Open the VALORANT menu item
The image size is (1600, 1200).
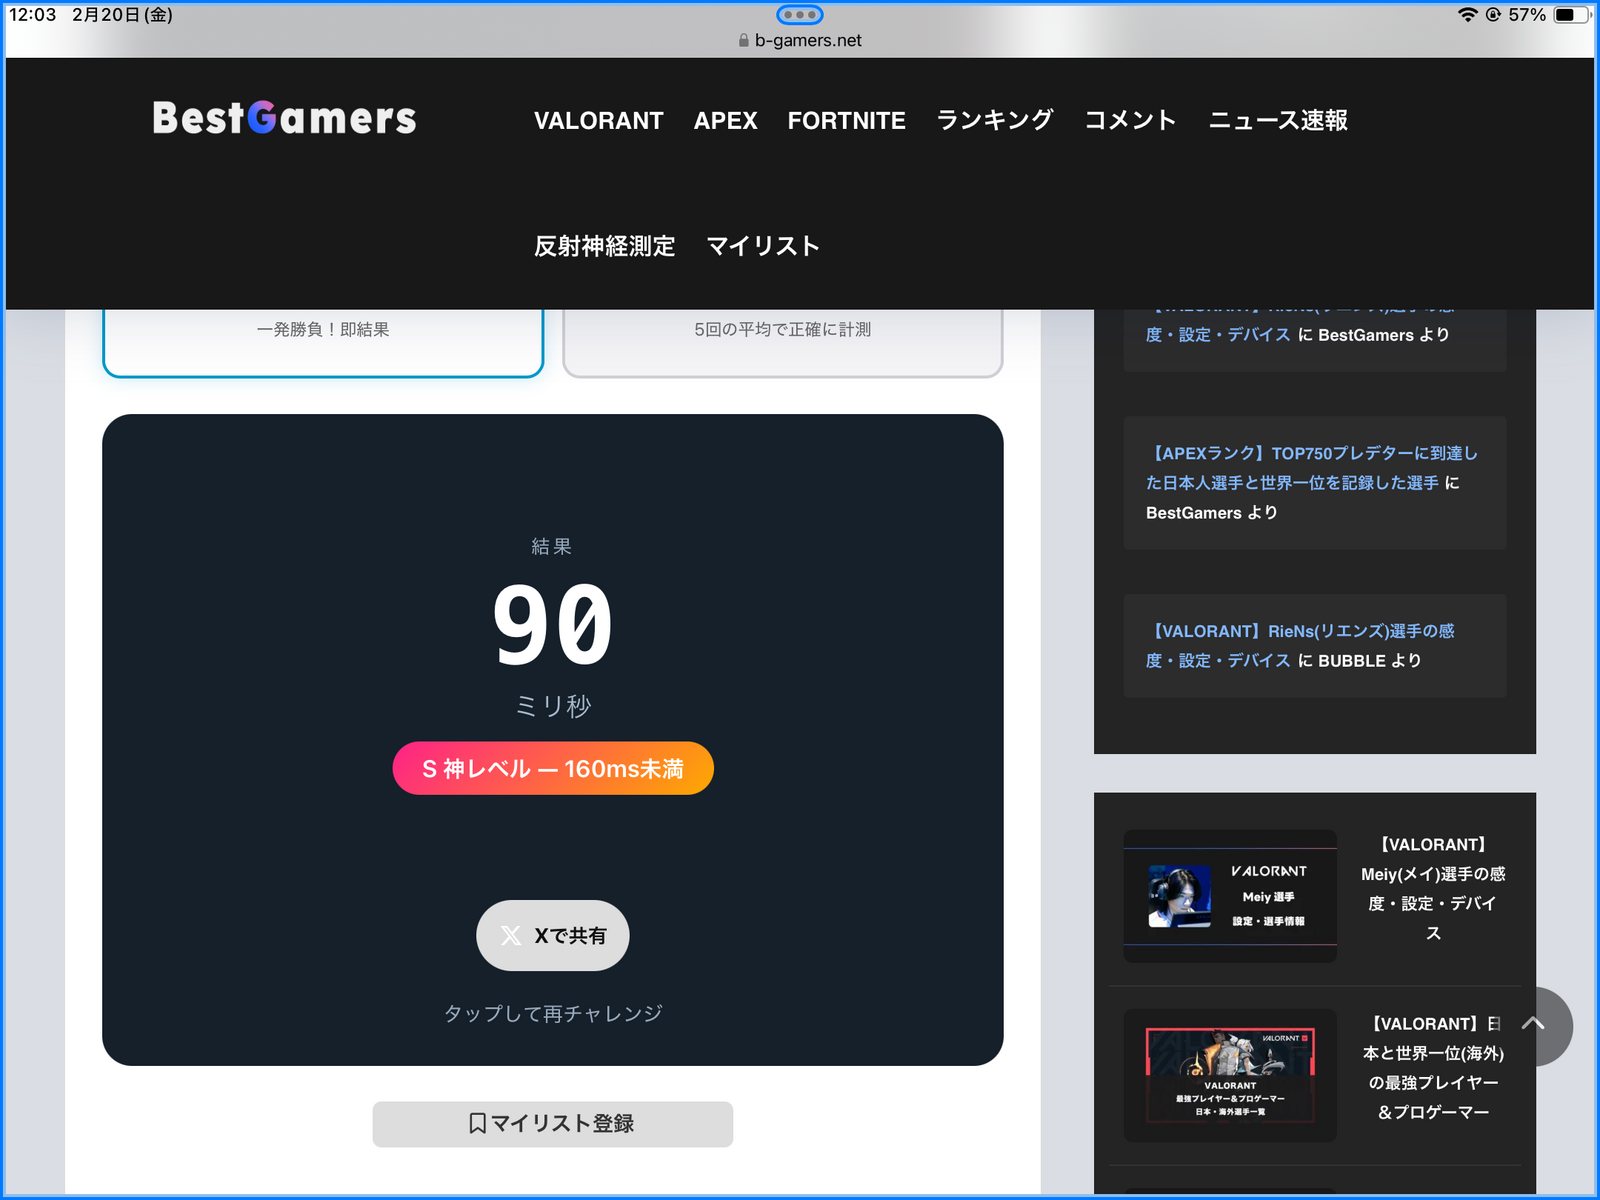[598, 121]
